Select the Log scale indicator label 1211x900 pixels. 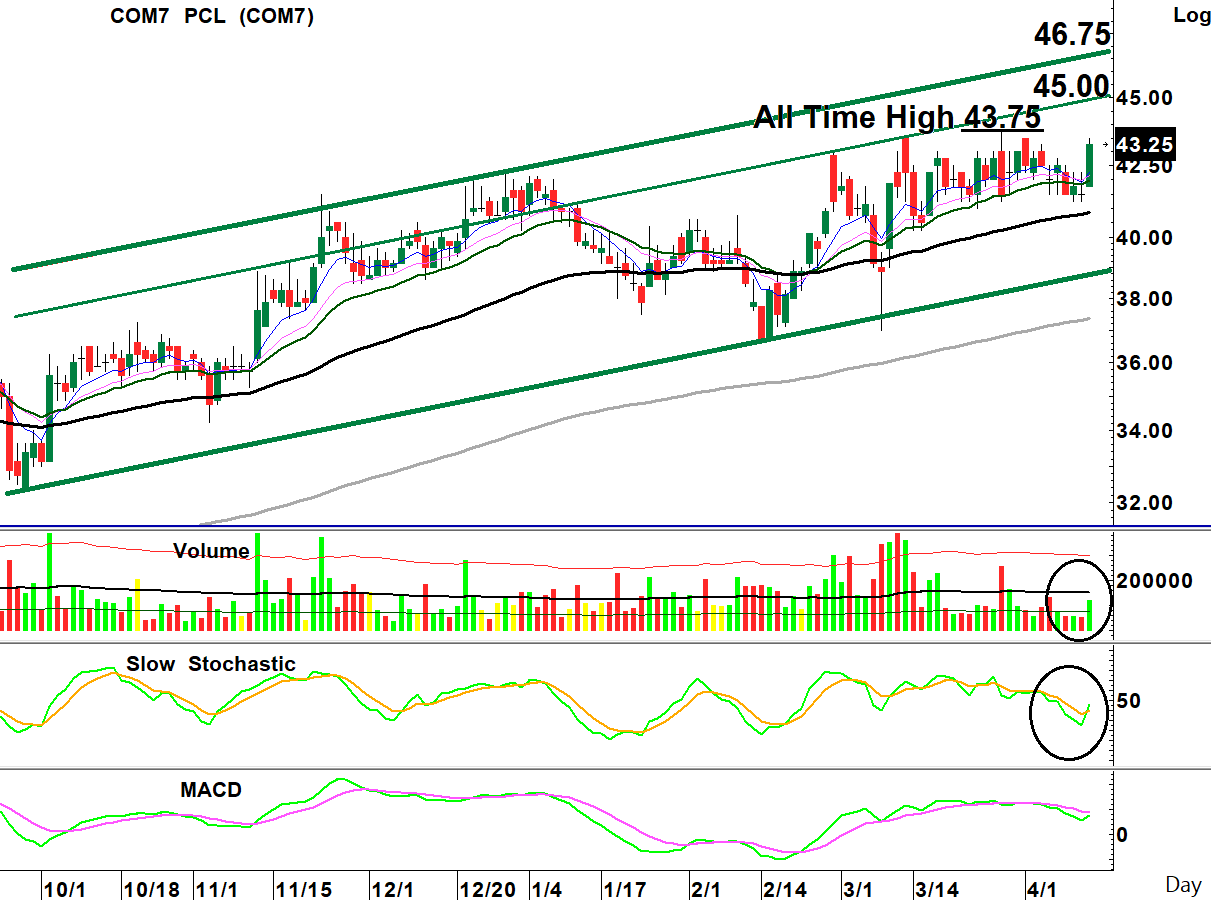tap(1191, 12)
